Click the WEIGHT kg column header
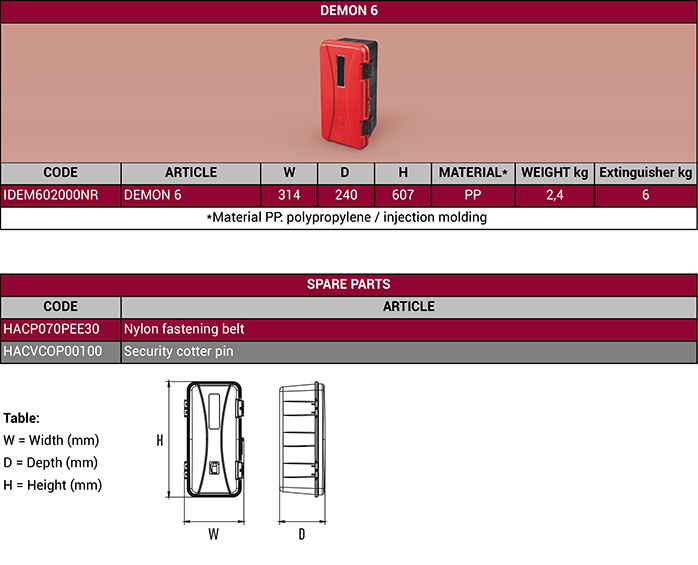Viewport: 698px width, 565px height. (x=555, y=173)
